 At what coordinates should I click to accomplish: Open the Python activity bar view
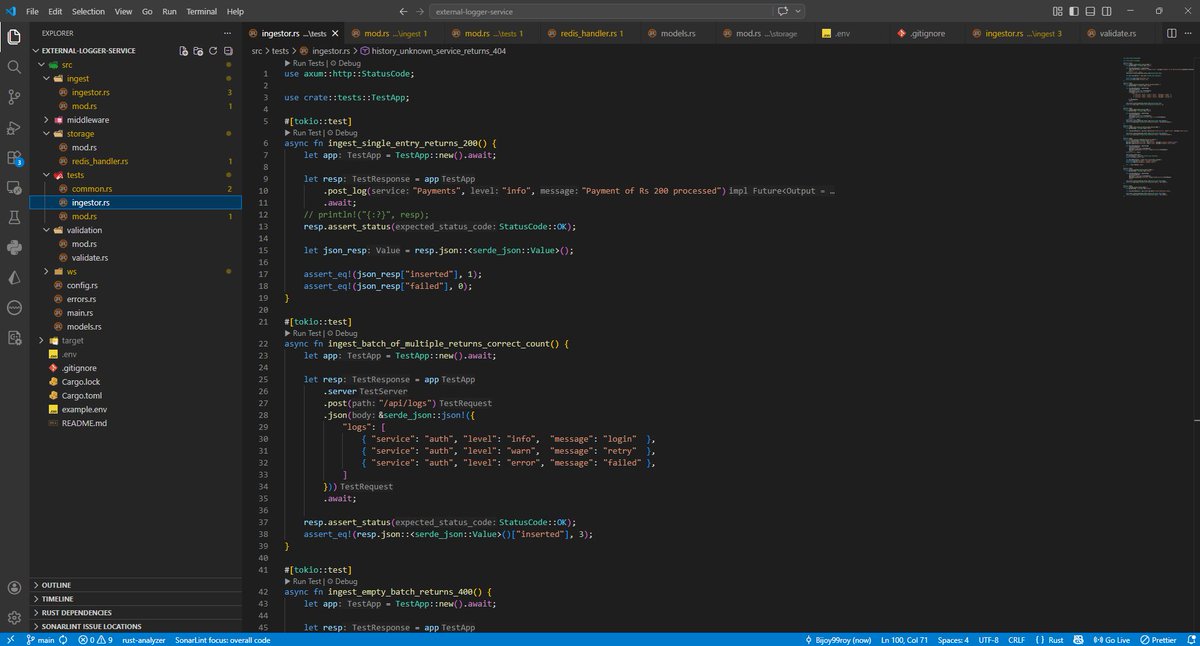[x=14, y=247]
